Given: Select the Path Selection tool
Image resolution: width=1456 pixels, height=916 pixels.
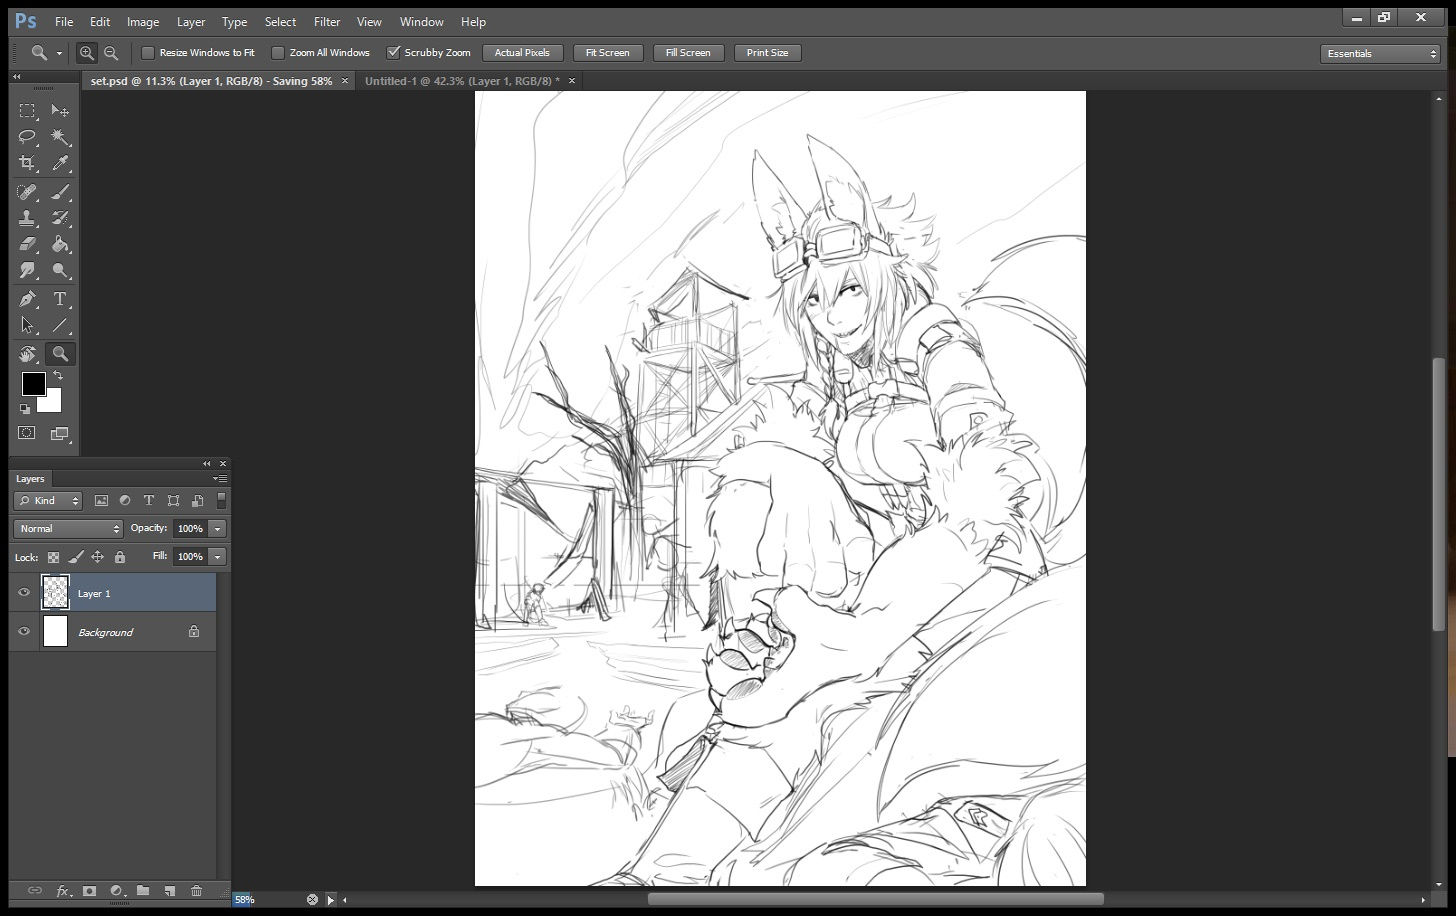Looking at the screenshot, I should click(27, 325).
